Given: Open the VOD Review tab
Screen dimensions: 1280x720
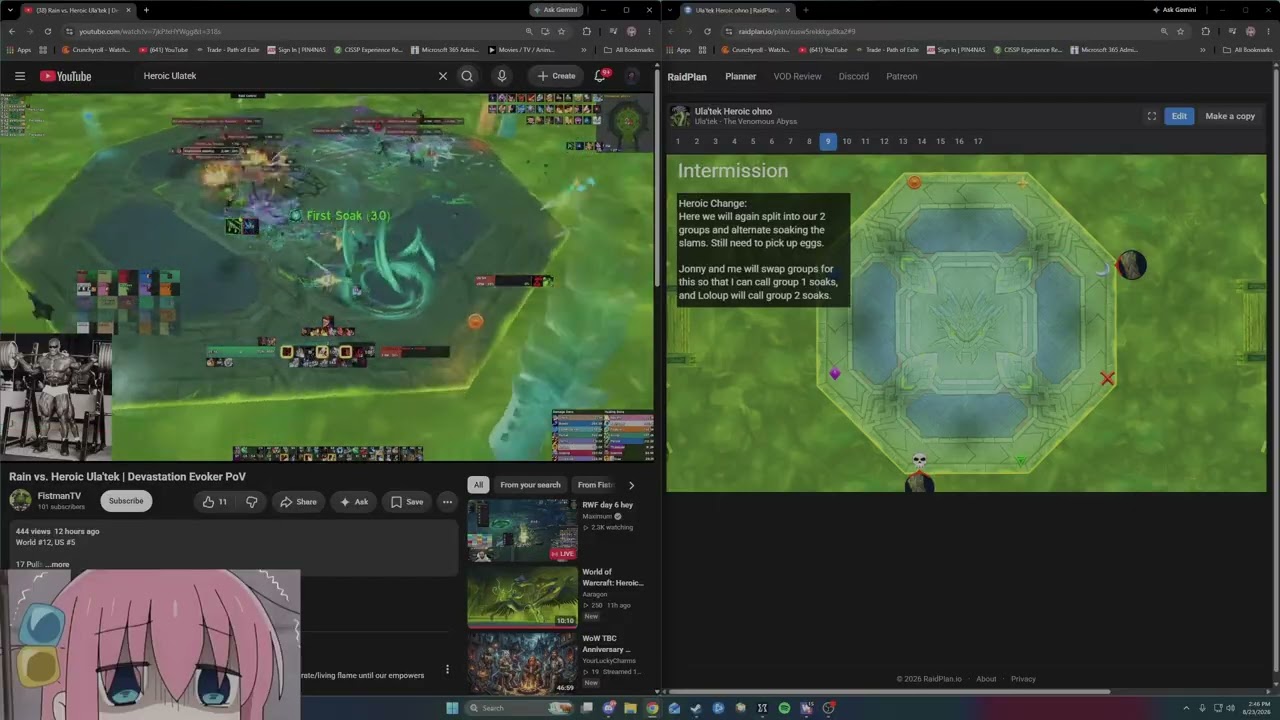Looking at the screenshot, I should point(797,76).
